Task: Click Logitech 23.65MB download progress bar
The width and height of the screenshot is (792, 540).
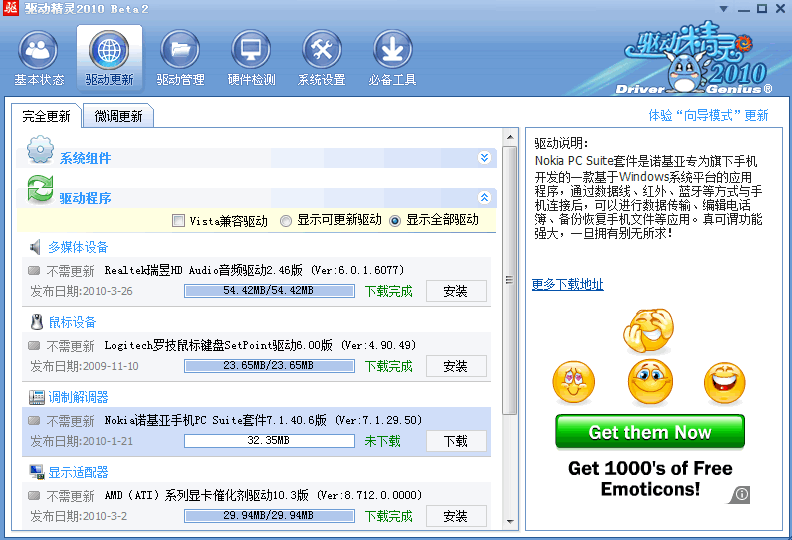Action: [269, 365]
